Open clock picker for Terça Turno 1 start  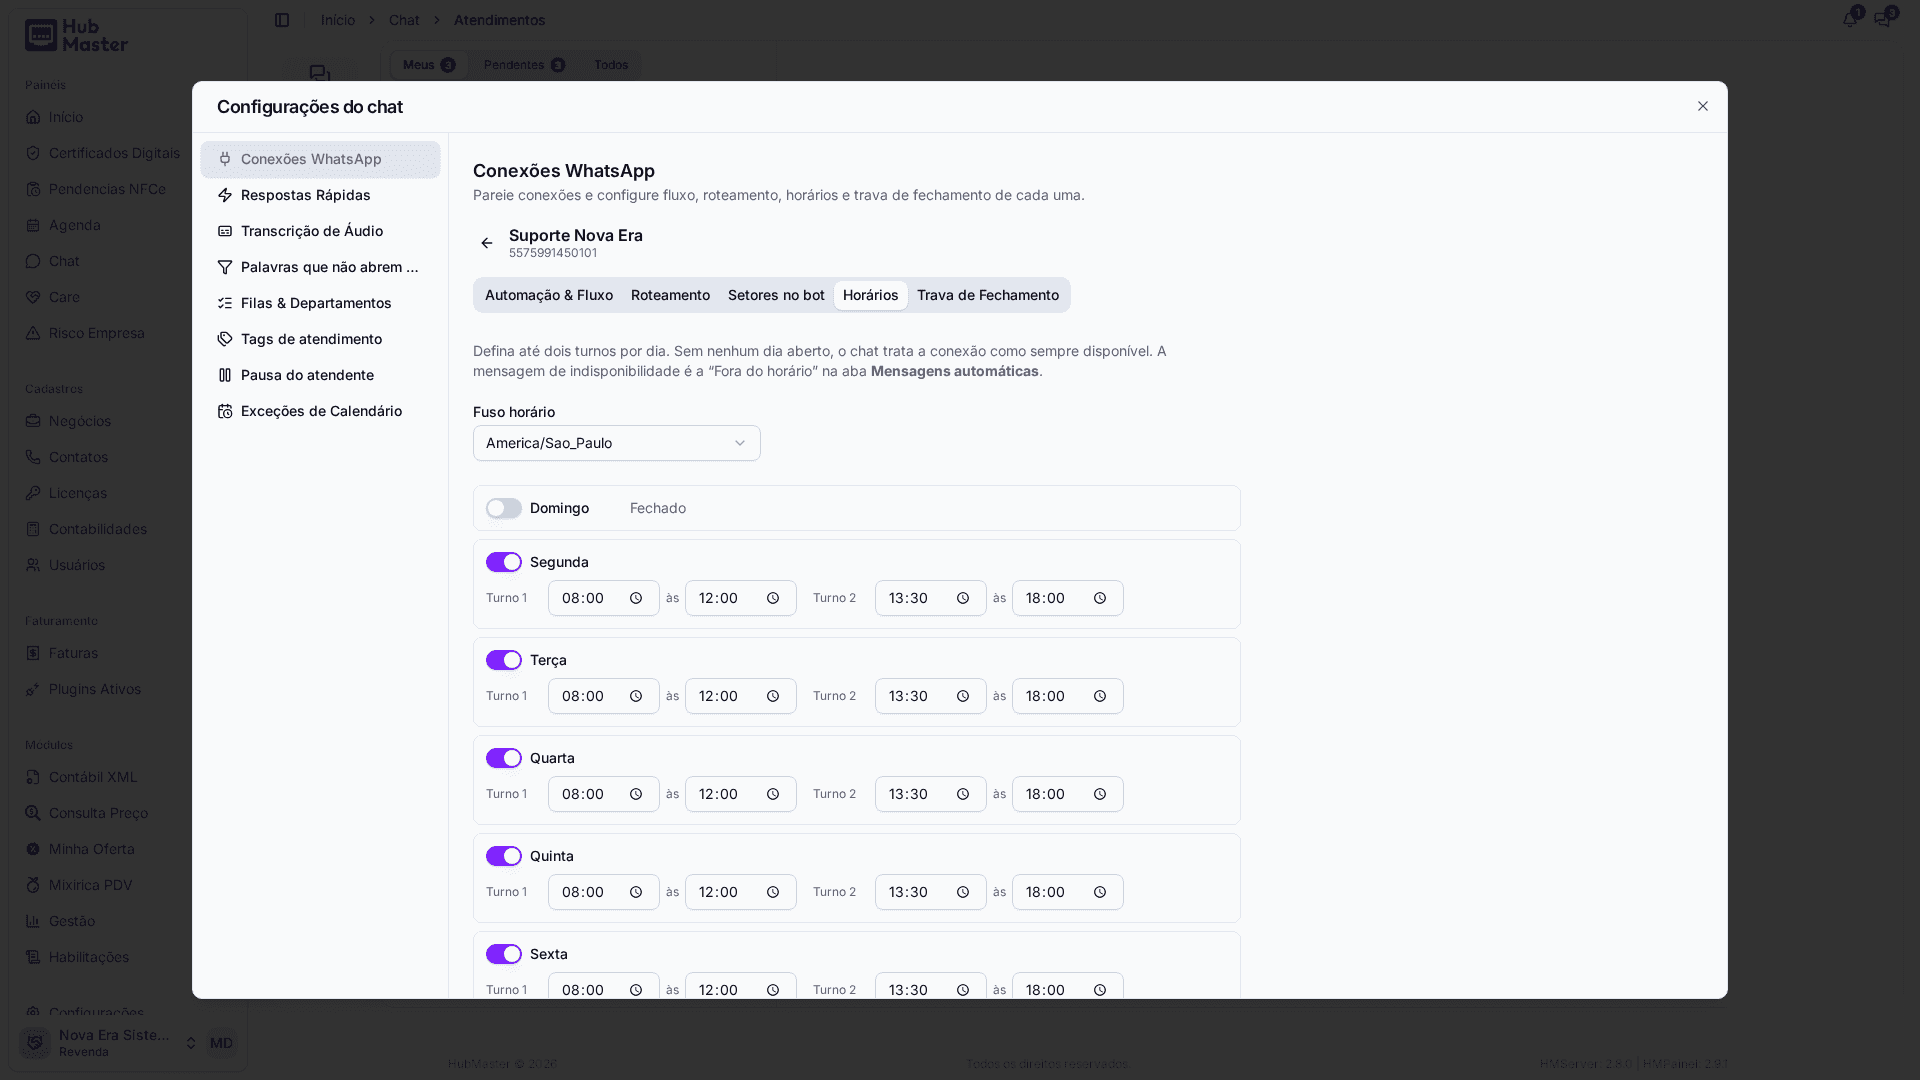(636, 696)
